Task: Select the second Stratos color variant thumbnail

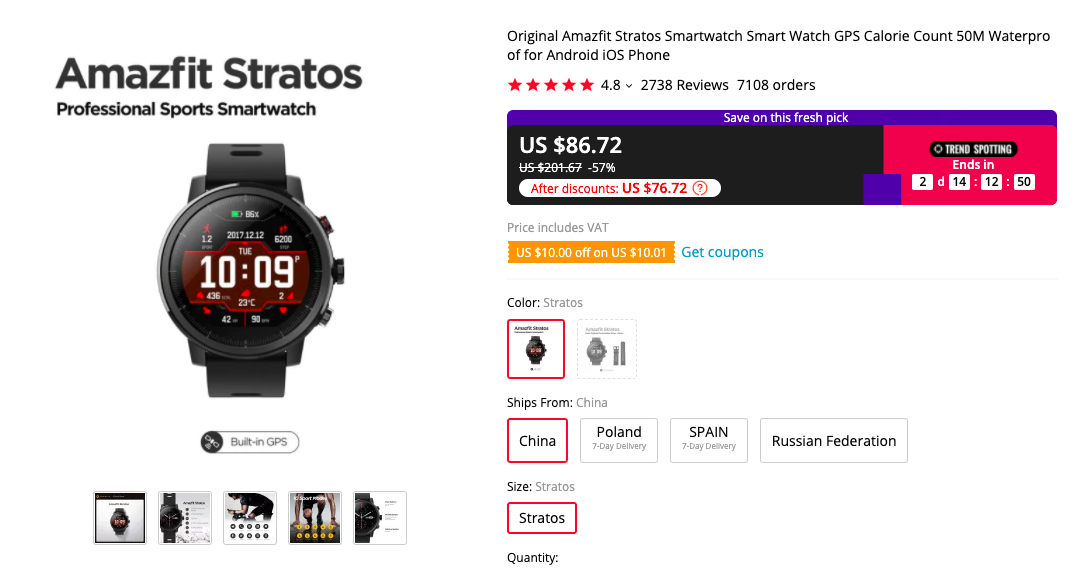Action: [606, 348]
